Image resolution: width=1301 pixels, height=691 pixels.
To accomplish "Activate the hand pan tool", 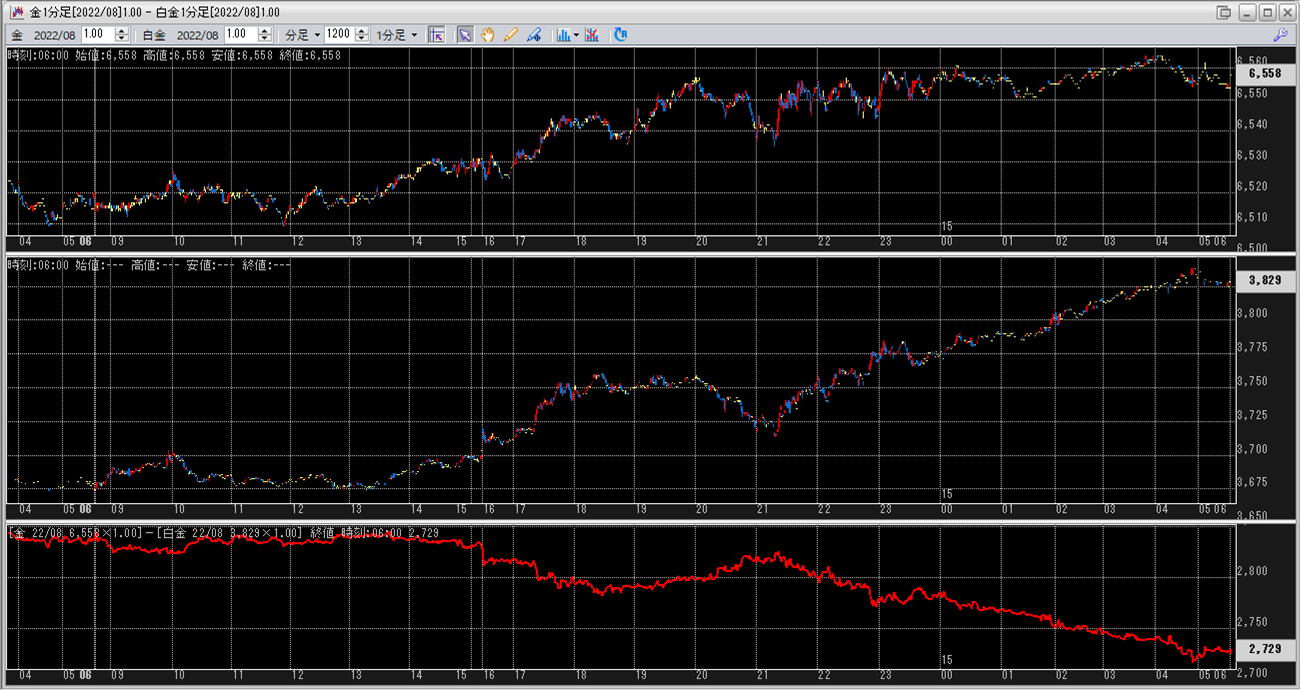I will coord(488,34).
